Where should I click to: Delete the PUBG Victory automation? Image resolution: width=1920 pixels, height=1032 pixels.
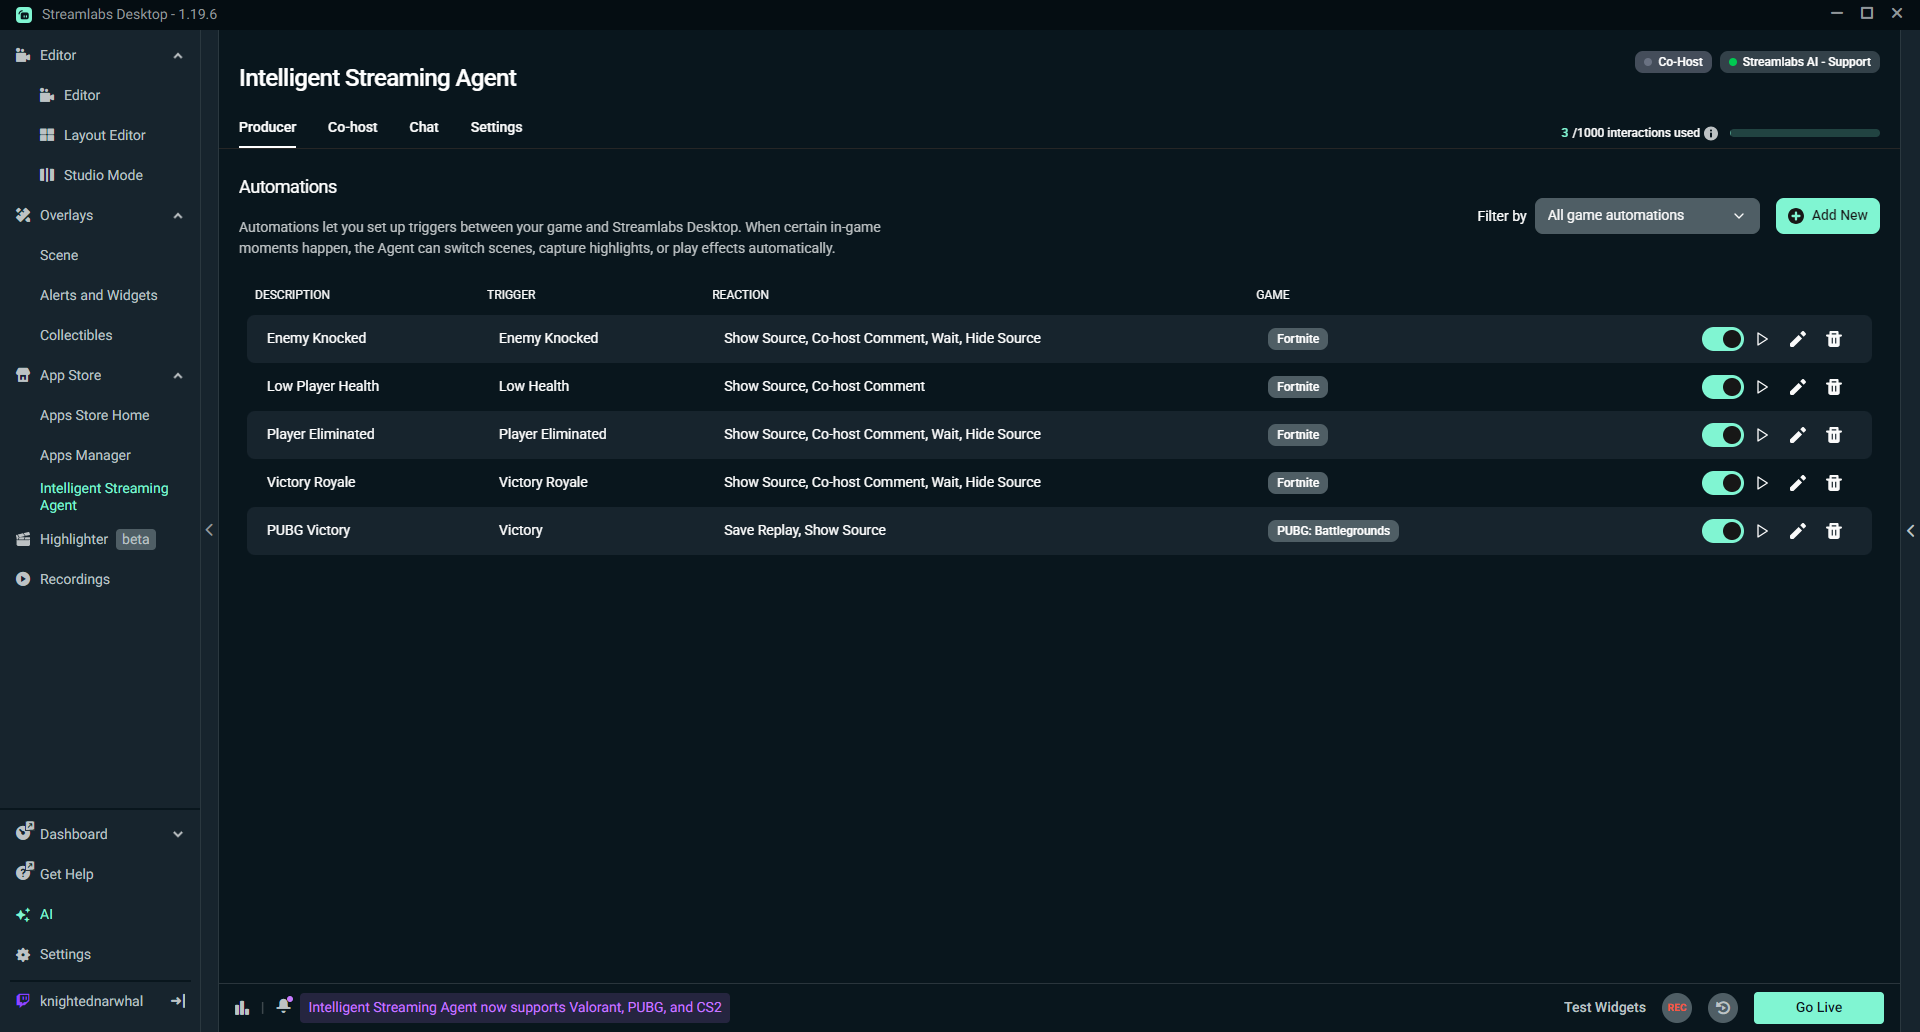coord(1834,531)
